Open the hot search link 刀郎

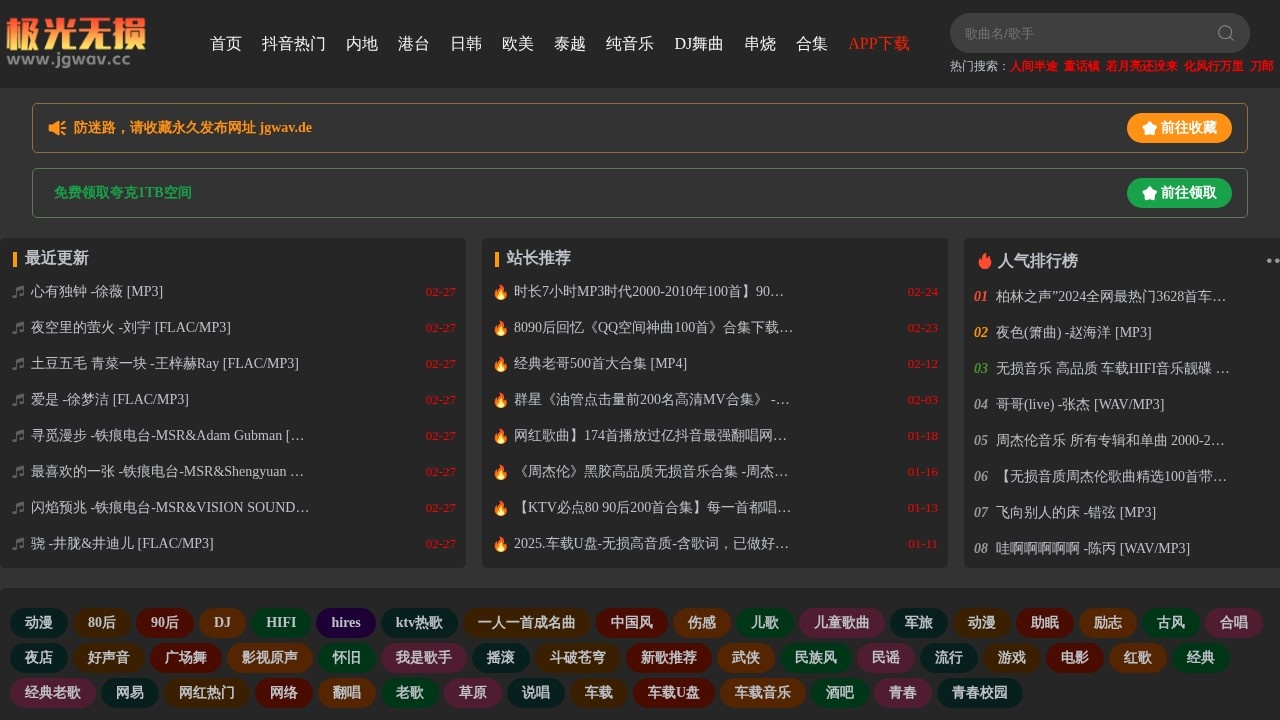1261,66
